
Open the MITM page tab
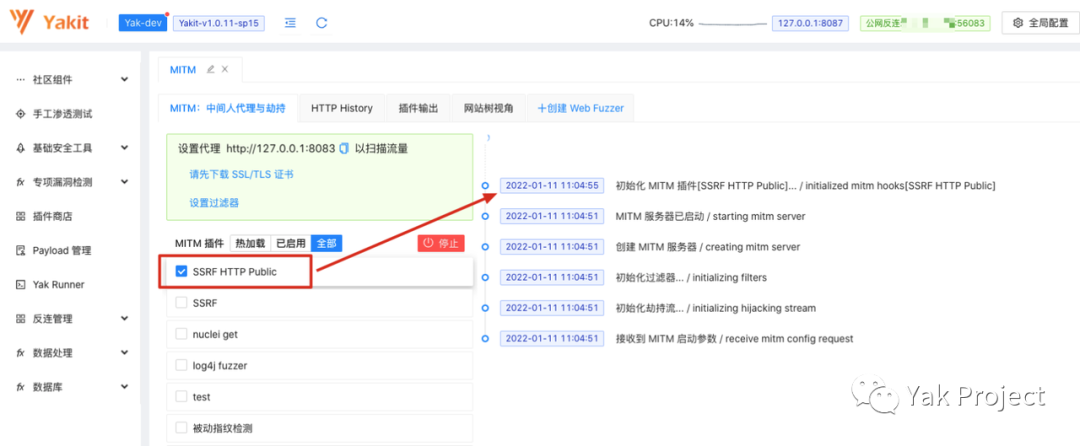tap(183, 70)
